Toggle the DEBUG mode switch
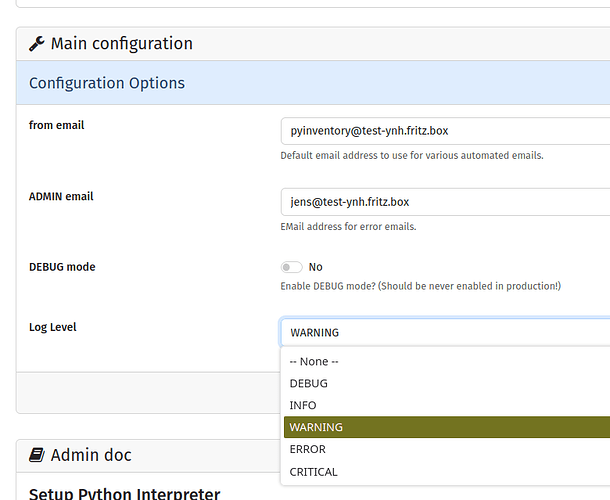Viewport: 610px width, 500px height. pyautogui.click(x=291, y=267)
